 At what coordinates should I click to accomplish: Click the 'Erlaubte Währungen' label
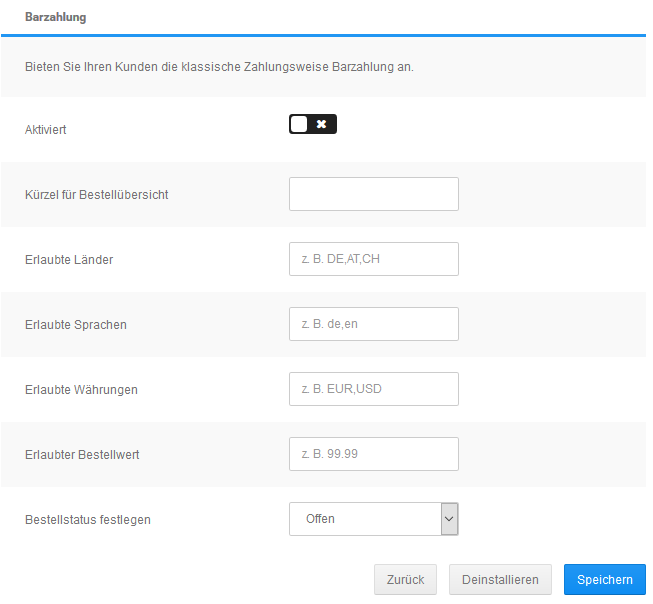click(x=81, y=390)
